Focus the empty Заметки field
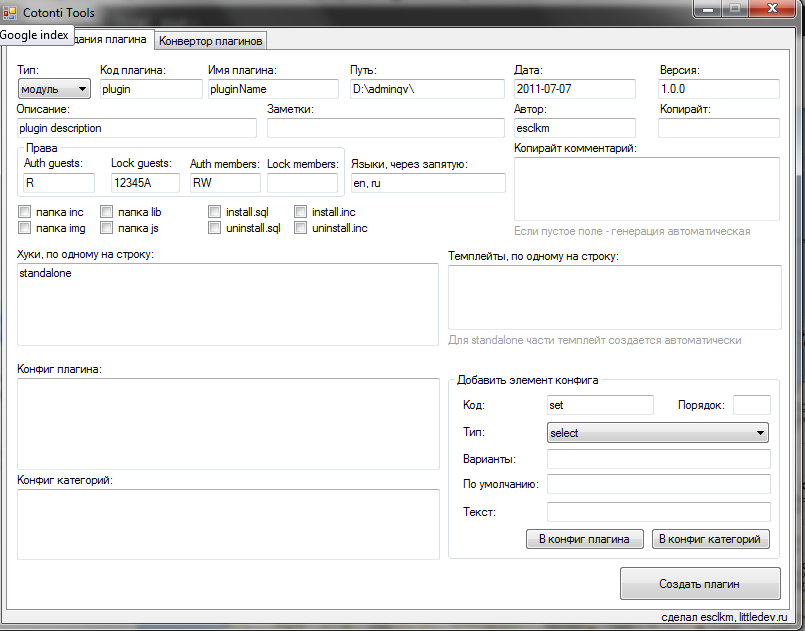Screen dimensions: 805x631 (x=386, y=128)
